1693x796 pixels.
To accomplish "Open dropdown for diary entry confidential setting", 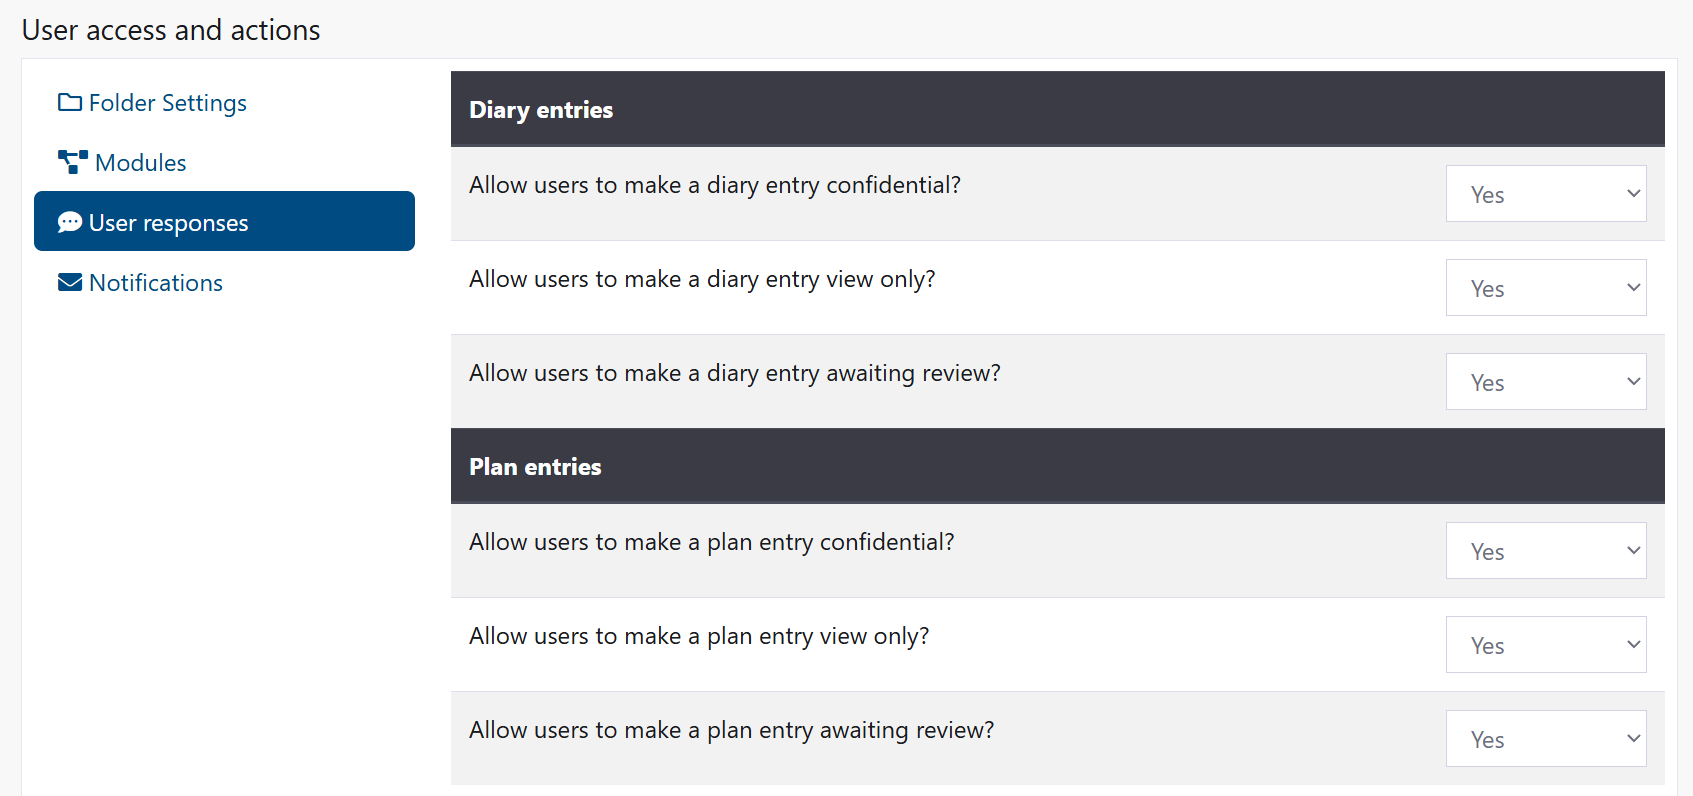I will 1546,193.
